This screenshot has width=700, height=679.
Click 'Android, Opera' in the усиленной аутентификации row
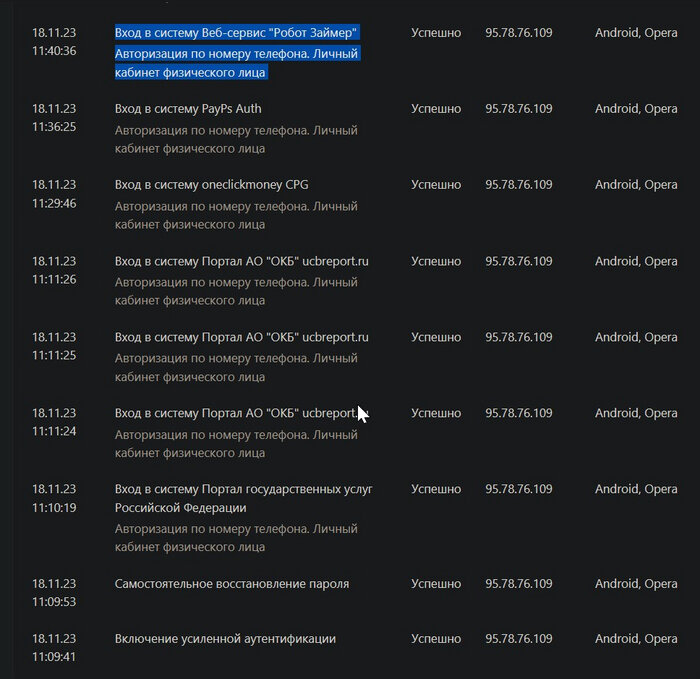(636, 638)
